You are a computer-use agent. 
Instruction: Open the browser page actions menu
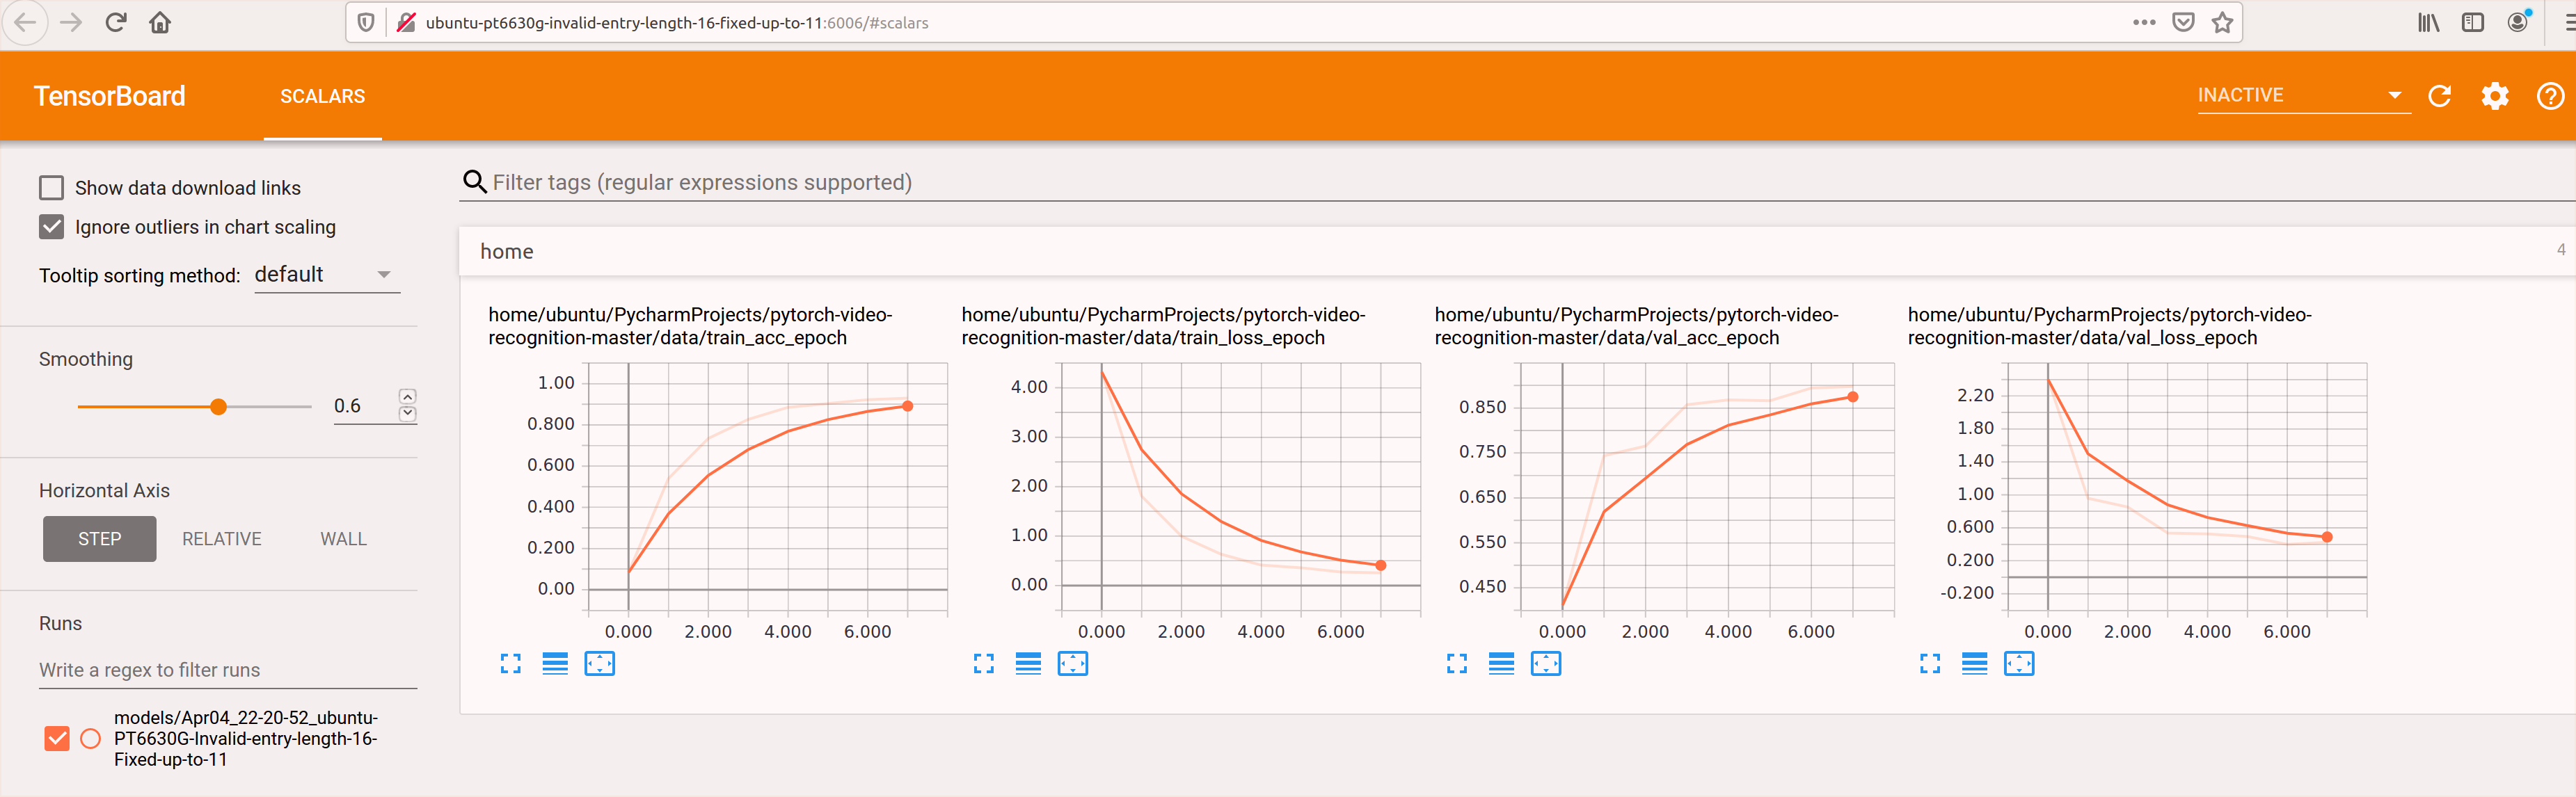coord(2144,22)
